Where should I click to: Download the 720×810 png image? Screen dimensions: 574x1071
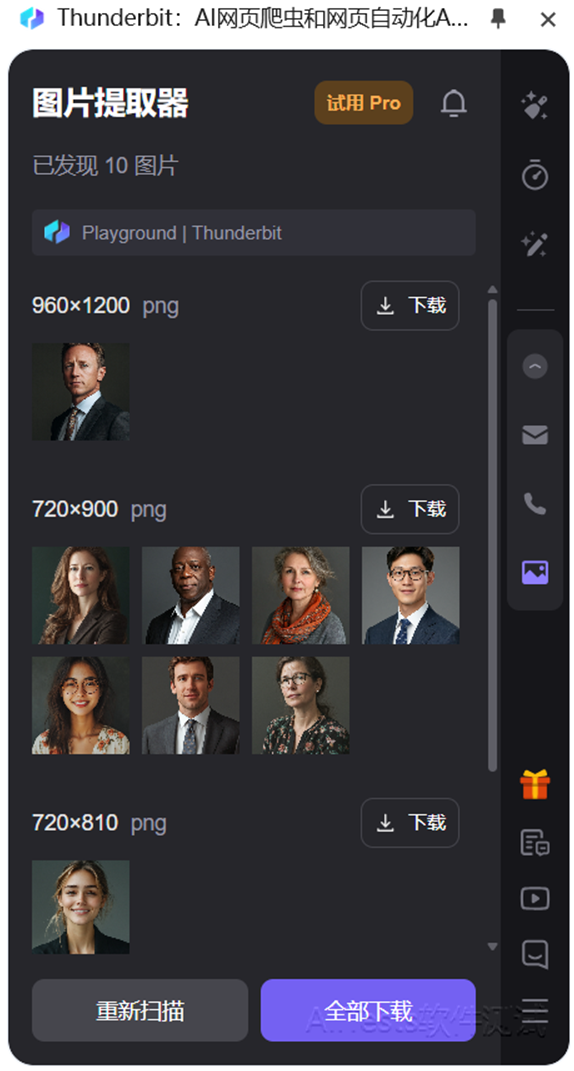point(410,822)
